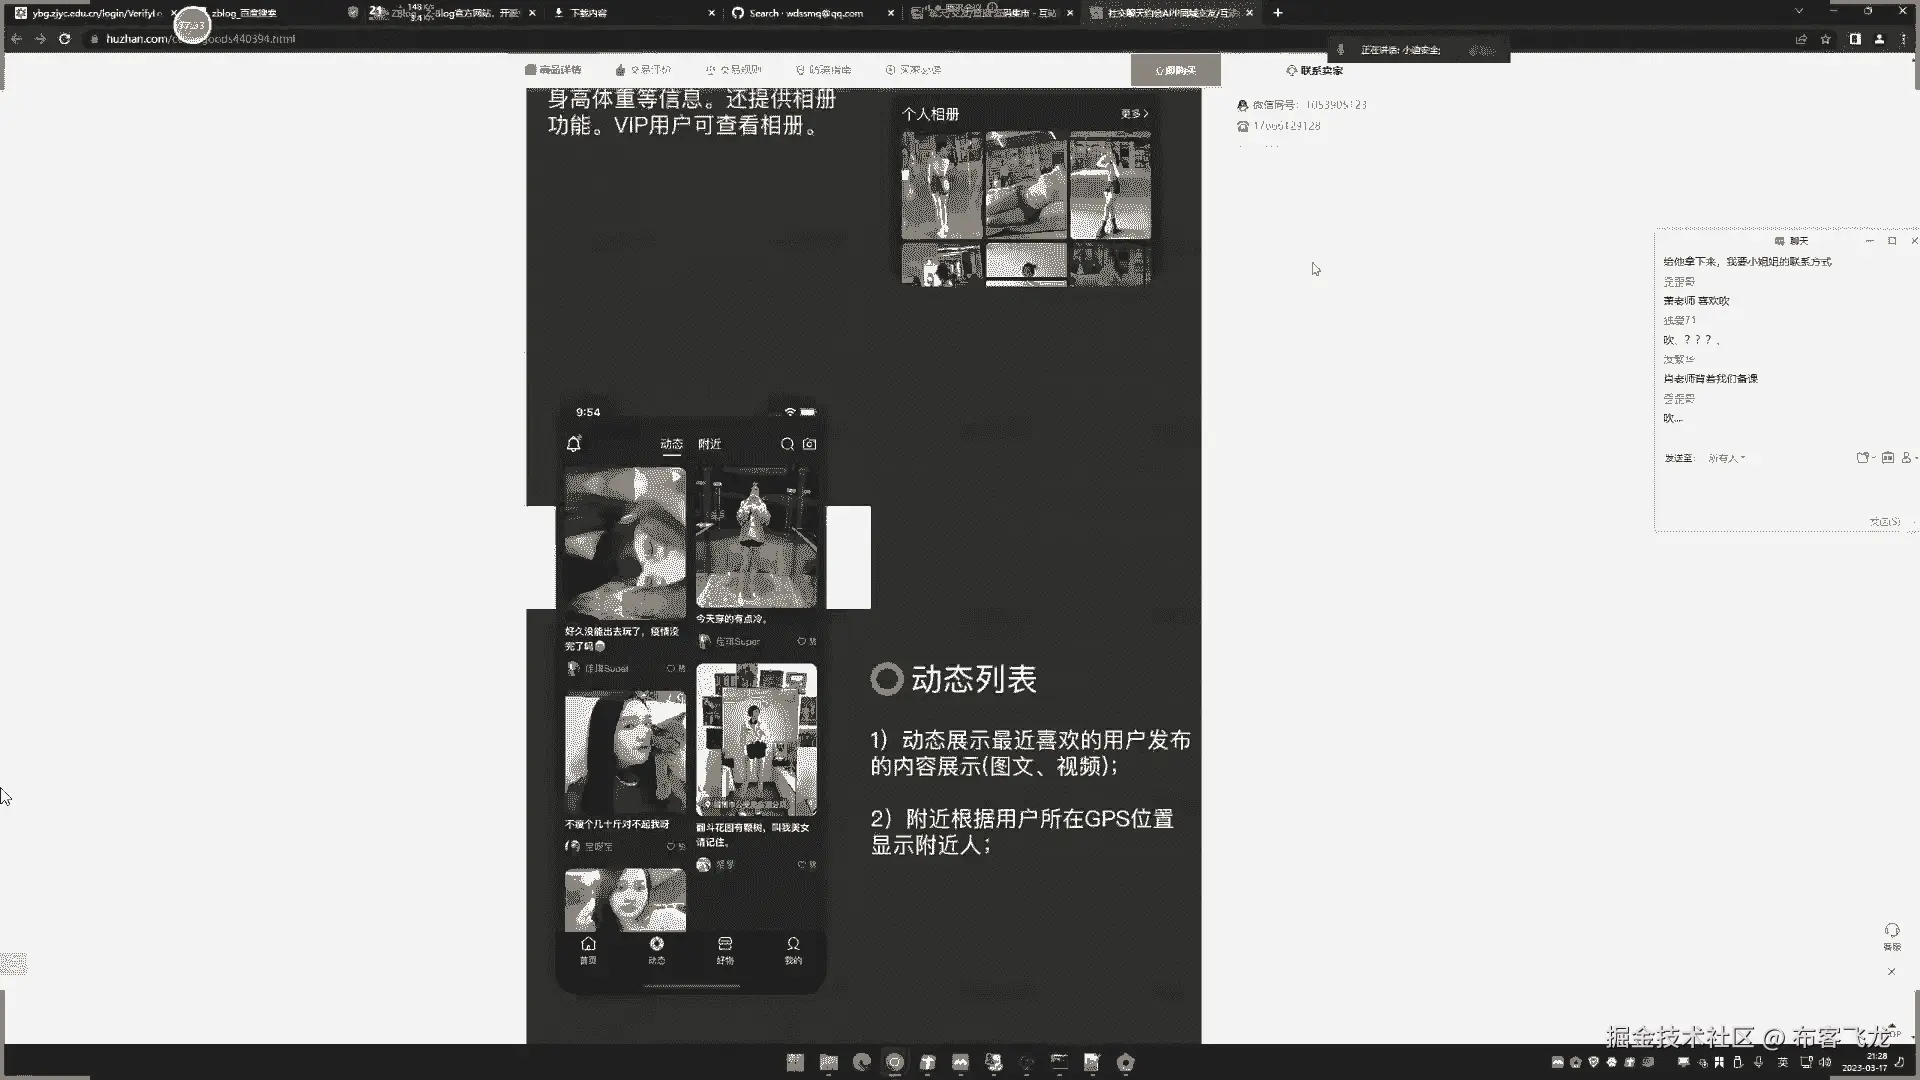Open the browser profile avatar icon
The width and height of the screenshot is (1920, 1080).
coord(1879,39)
